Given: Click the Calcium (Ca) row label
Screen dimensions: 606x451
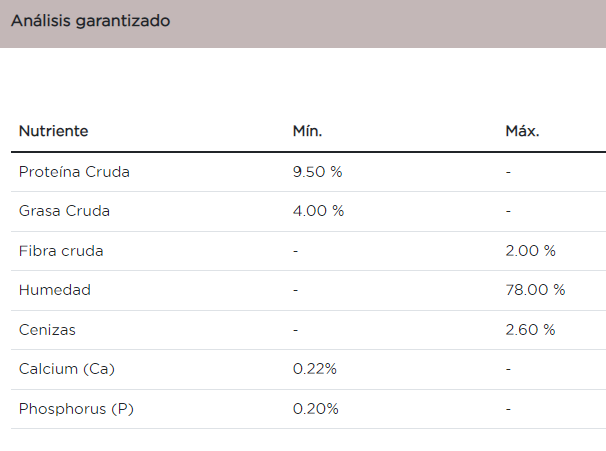Looking at the screenshot, I should 67,369.
